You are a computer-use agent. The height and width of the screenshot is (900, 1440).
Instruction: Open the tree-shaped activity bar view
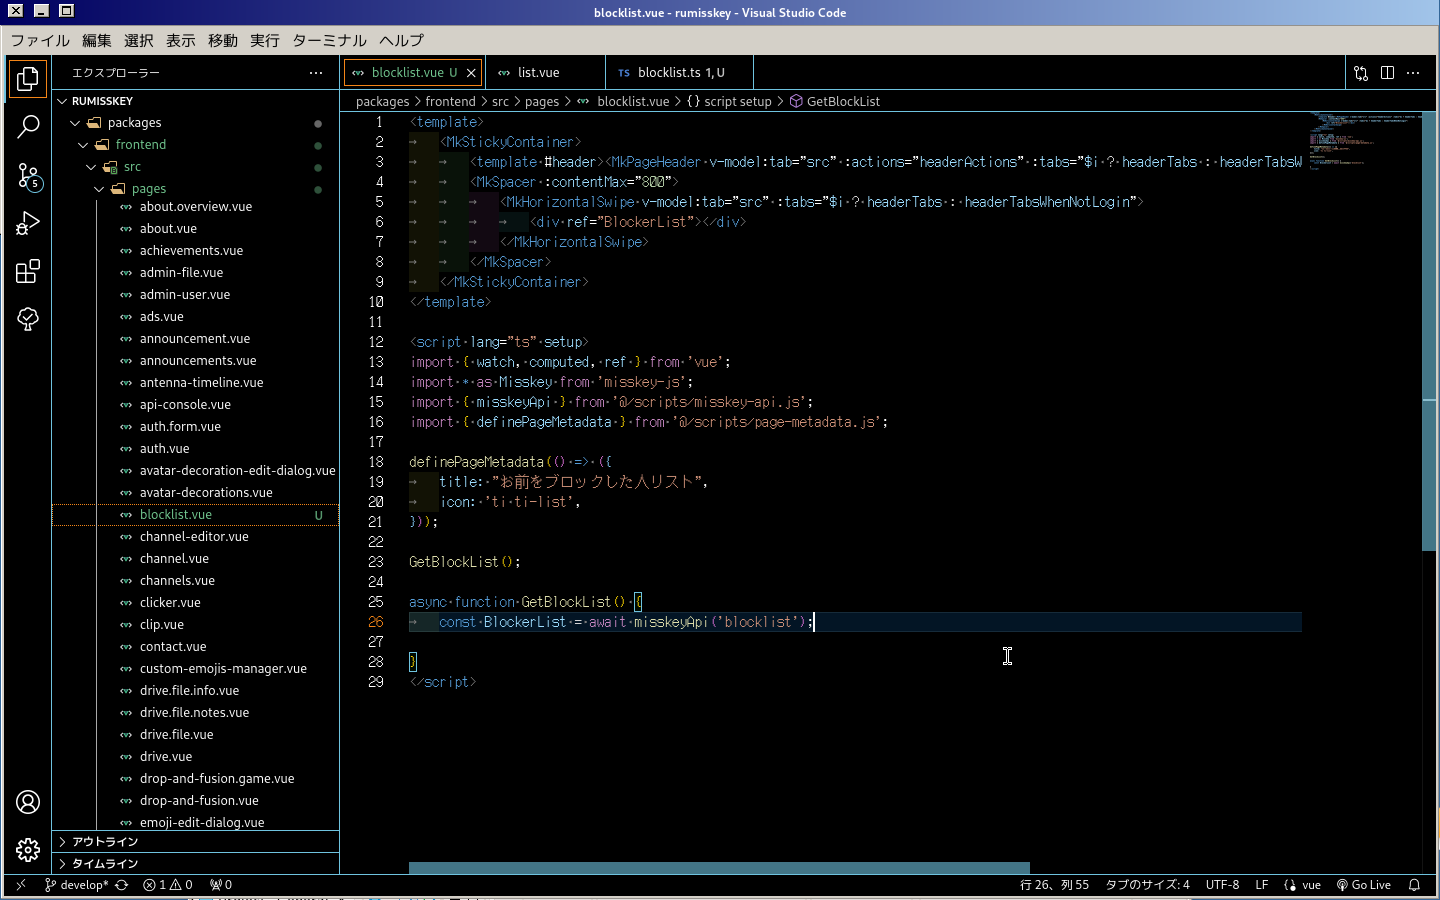pos(28,319)
